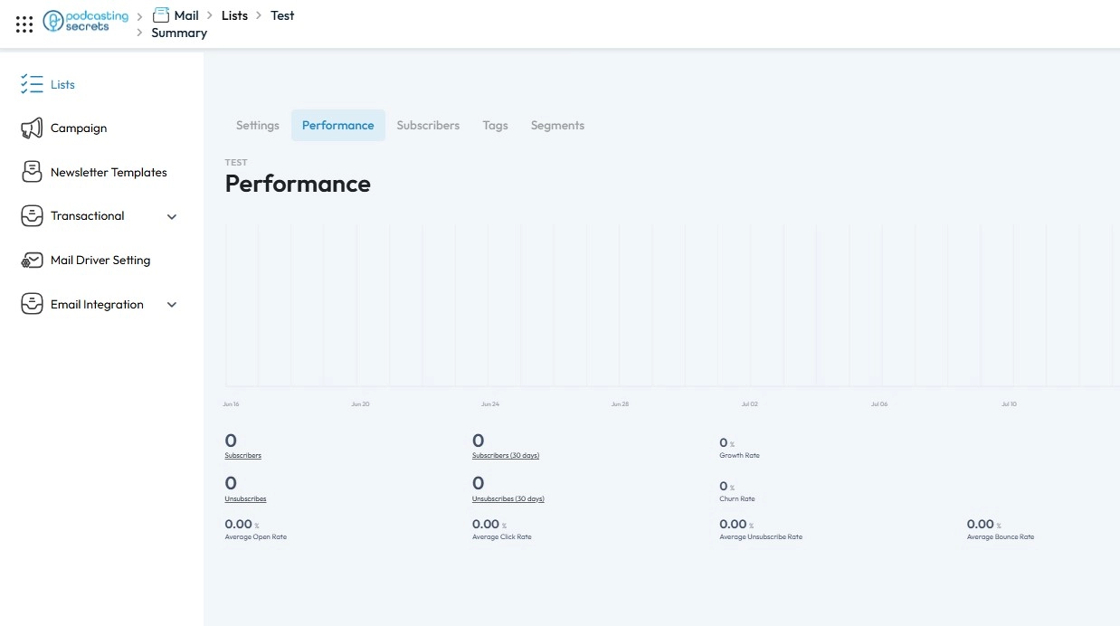Click the Email Integration icon
The width and height of the screenshot is (1120, 626).
[x=32, y=304]
